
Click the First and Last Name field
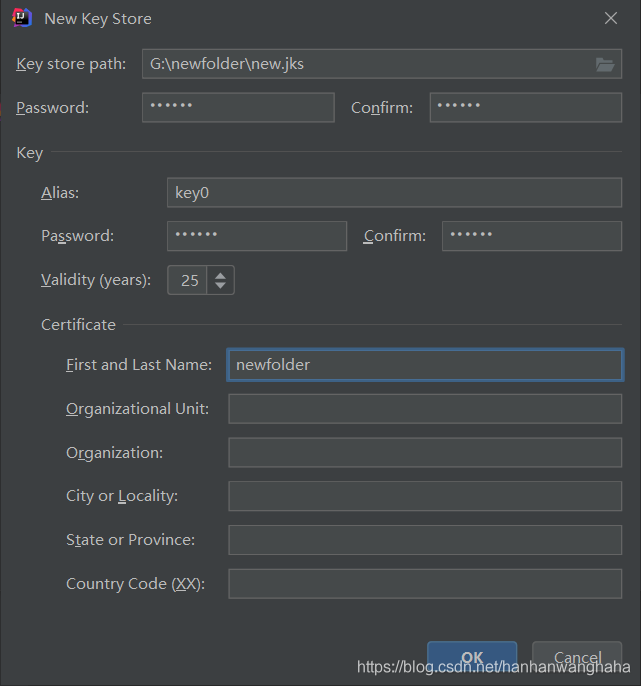(x=425, y=365)
